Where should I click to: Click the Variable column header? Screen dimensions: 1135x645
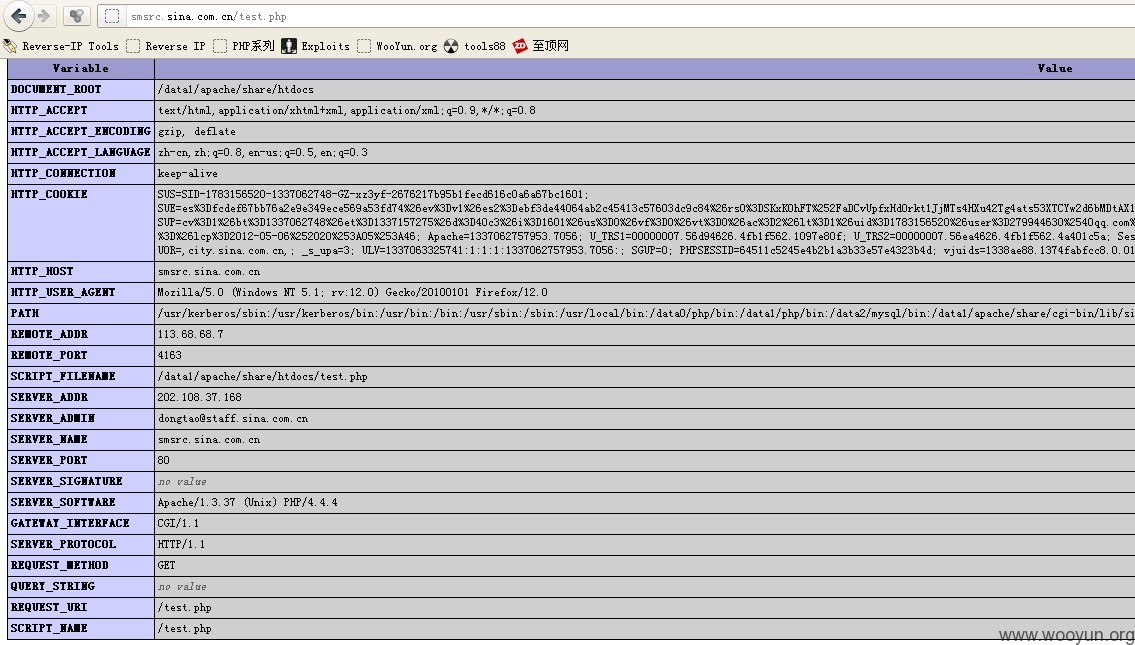click(x=81, y=69)
